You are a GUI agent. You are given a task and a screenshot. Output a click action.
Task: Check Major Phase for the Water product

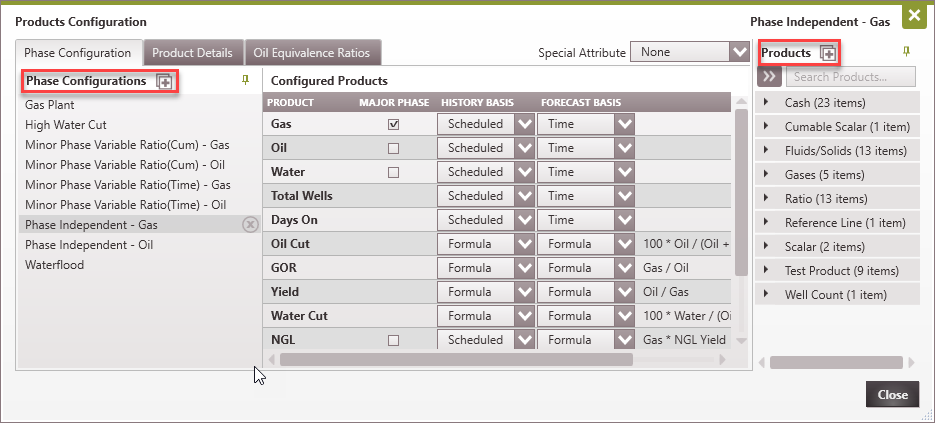click(393, 172)
